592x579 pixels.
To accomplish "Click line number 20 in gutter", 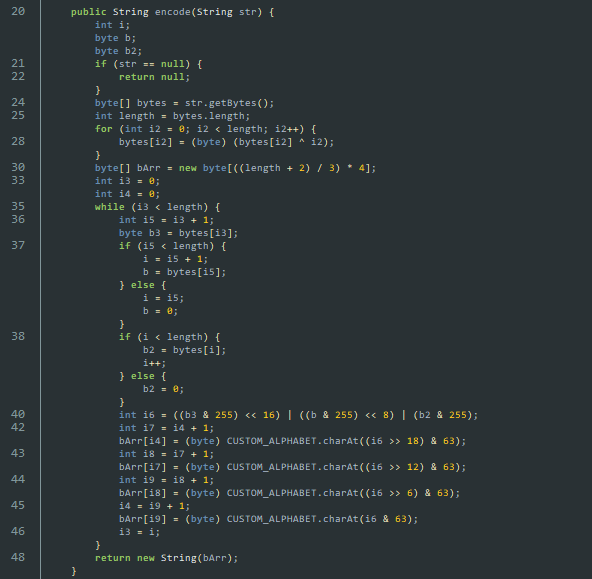I will [18, 11].
